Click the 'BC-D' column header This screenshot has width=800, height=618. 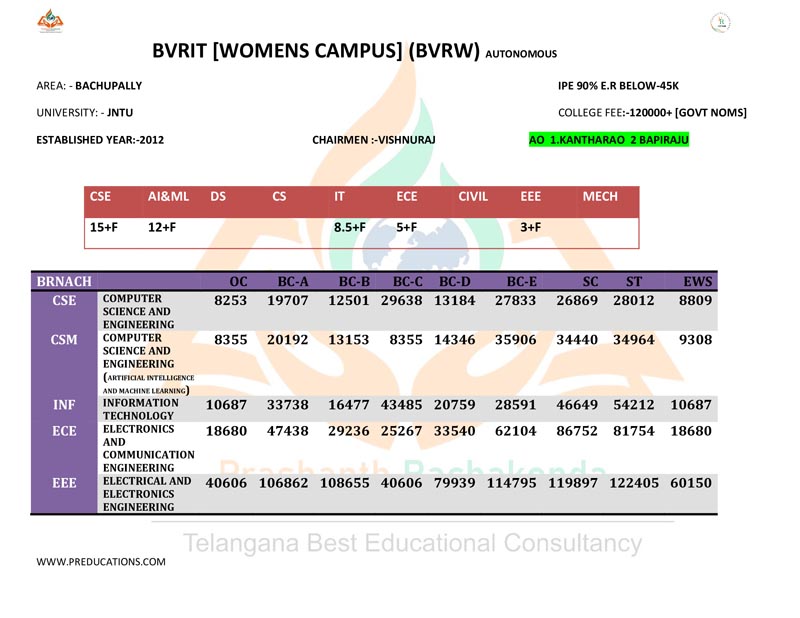click(455, 282)
